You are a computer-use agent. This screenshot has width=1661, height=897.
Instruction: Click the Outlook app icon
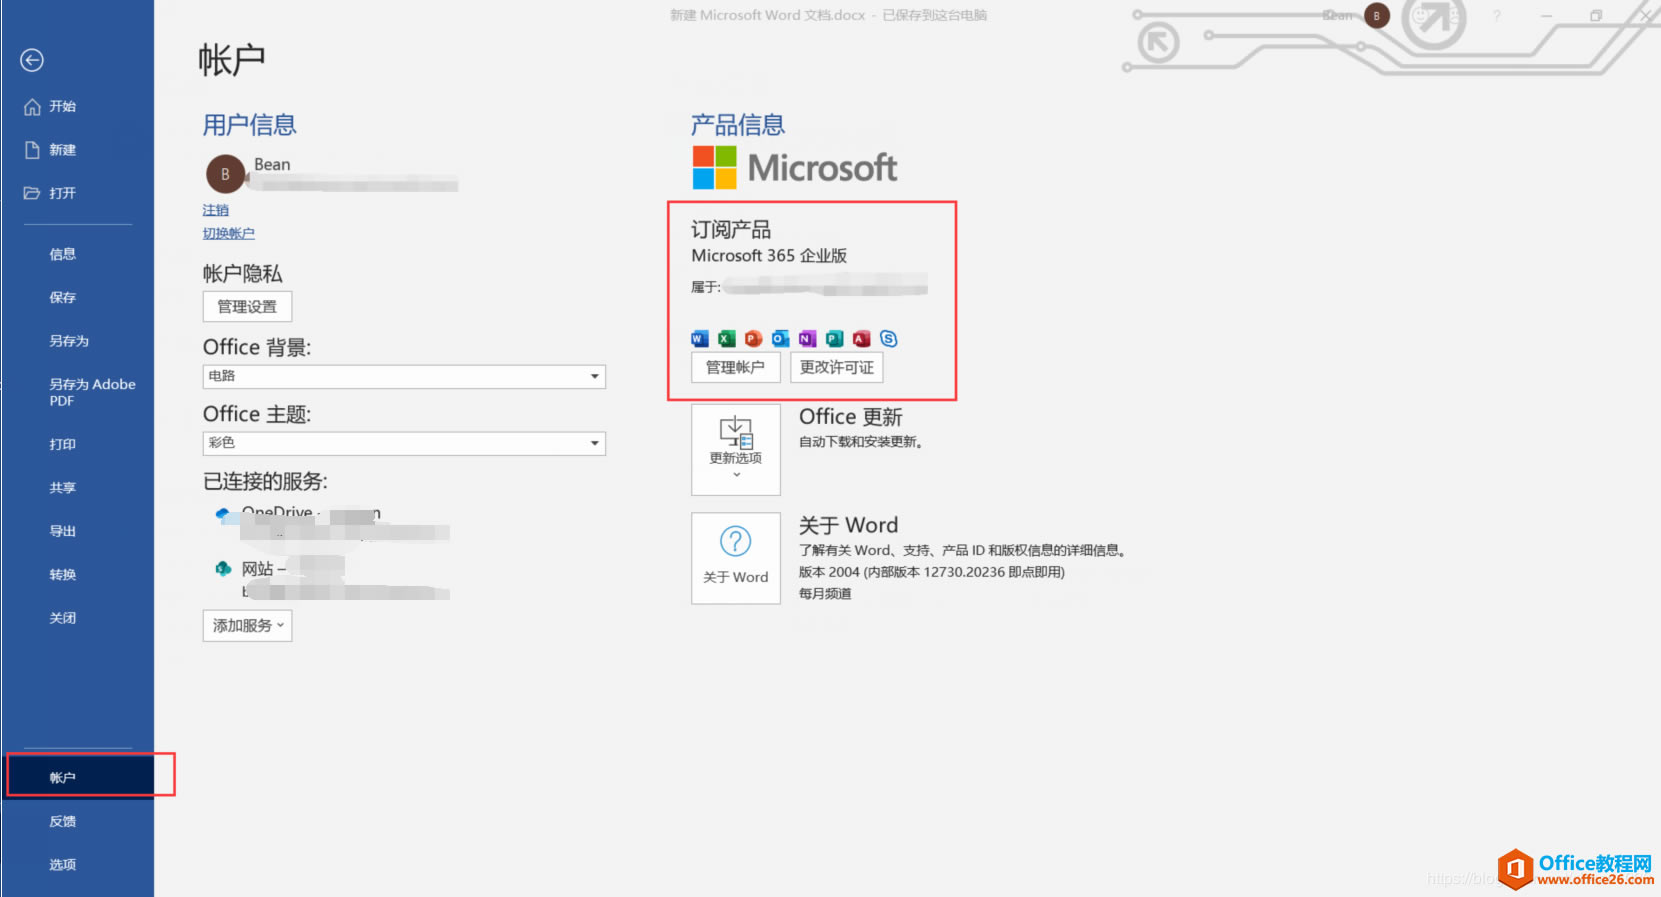781,339
